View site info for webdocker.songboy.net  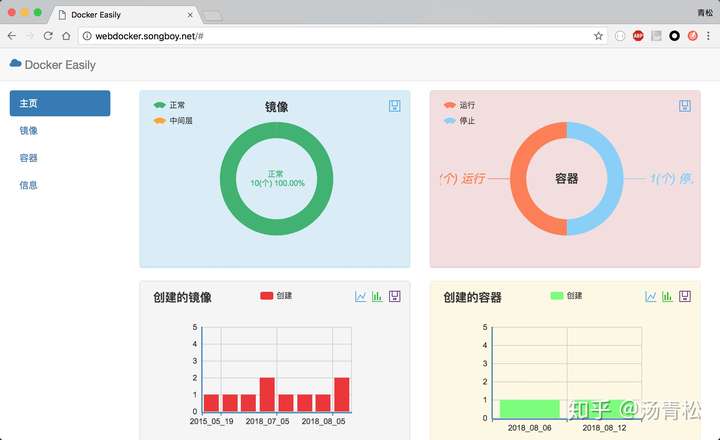87,36
